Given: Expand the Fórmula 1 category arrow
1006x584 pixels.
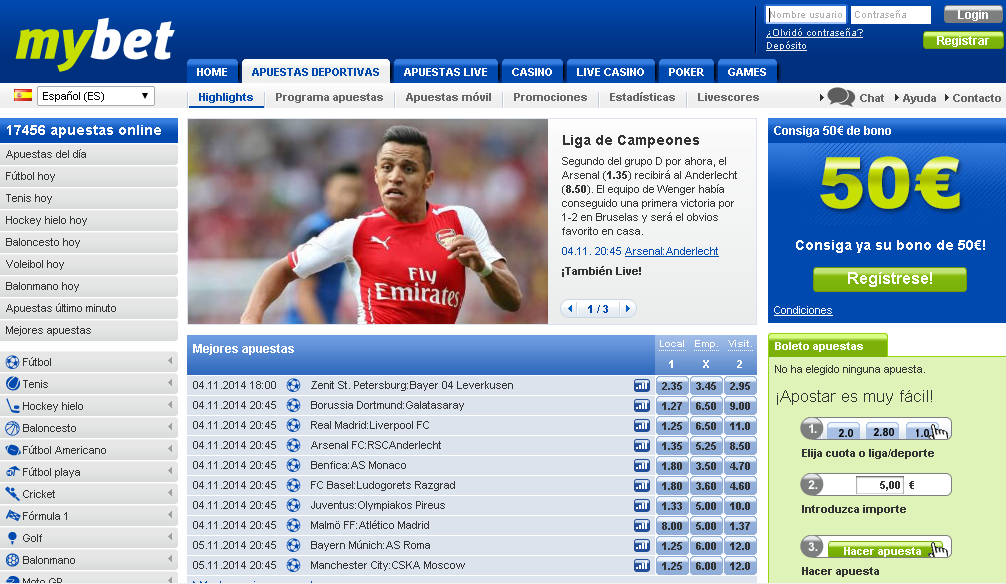Looking at the screenshot, I should click(170, 515).
